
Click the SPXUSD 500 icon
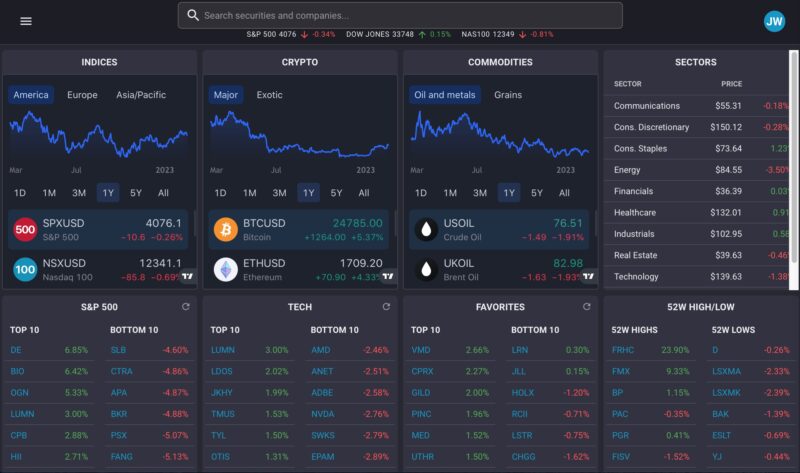click(25, 230)
